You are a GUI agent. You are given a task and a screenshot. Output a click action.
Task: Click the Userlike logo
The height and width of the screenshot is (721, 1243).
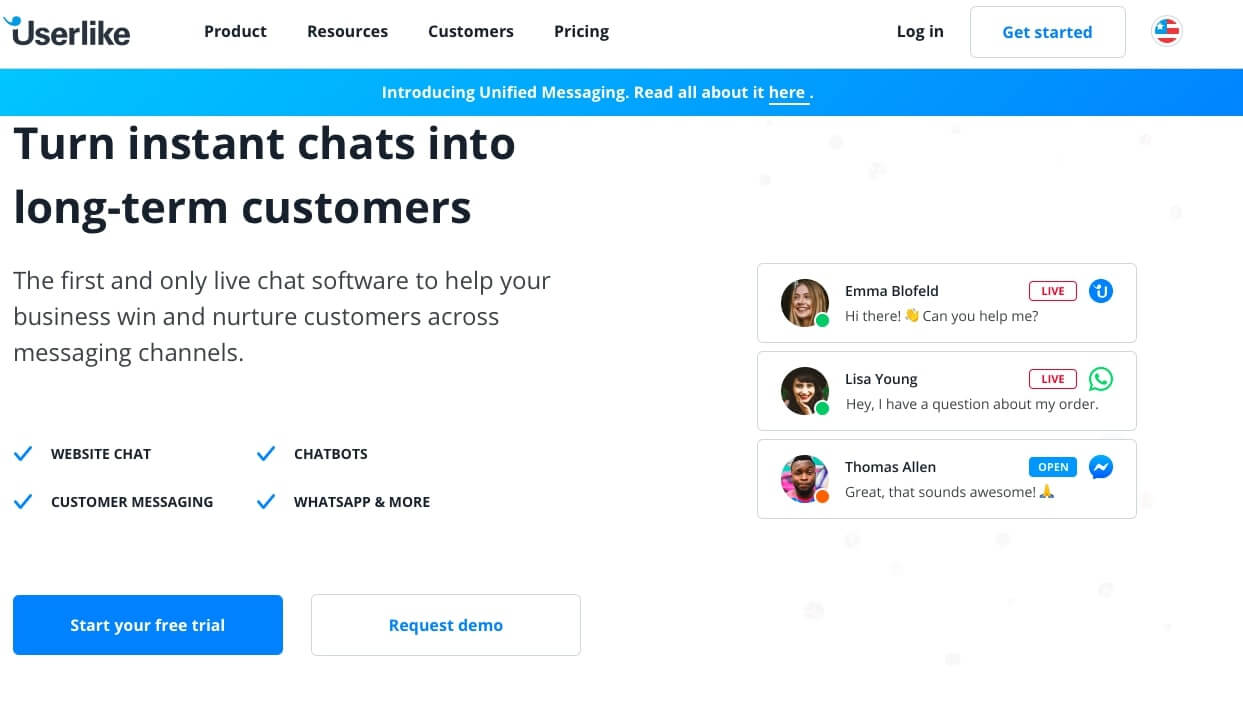tap(67, 32)
